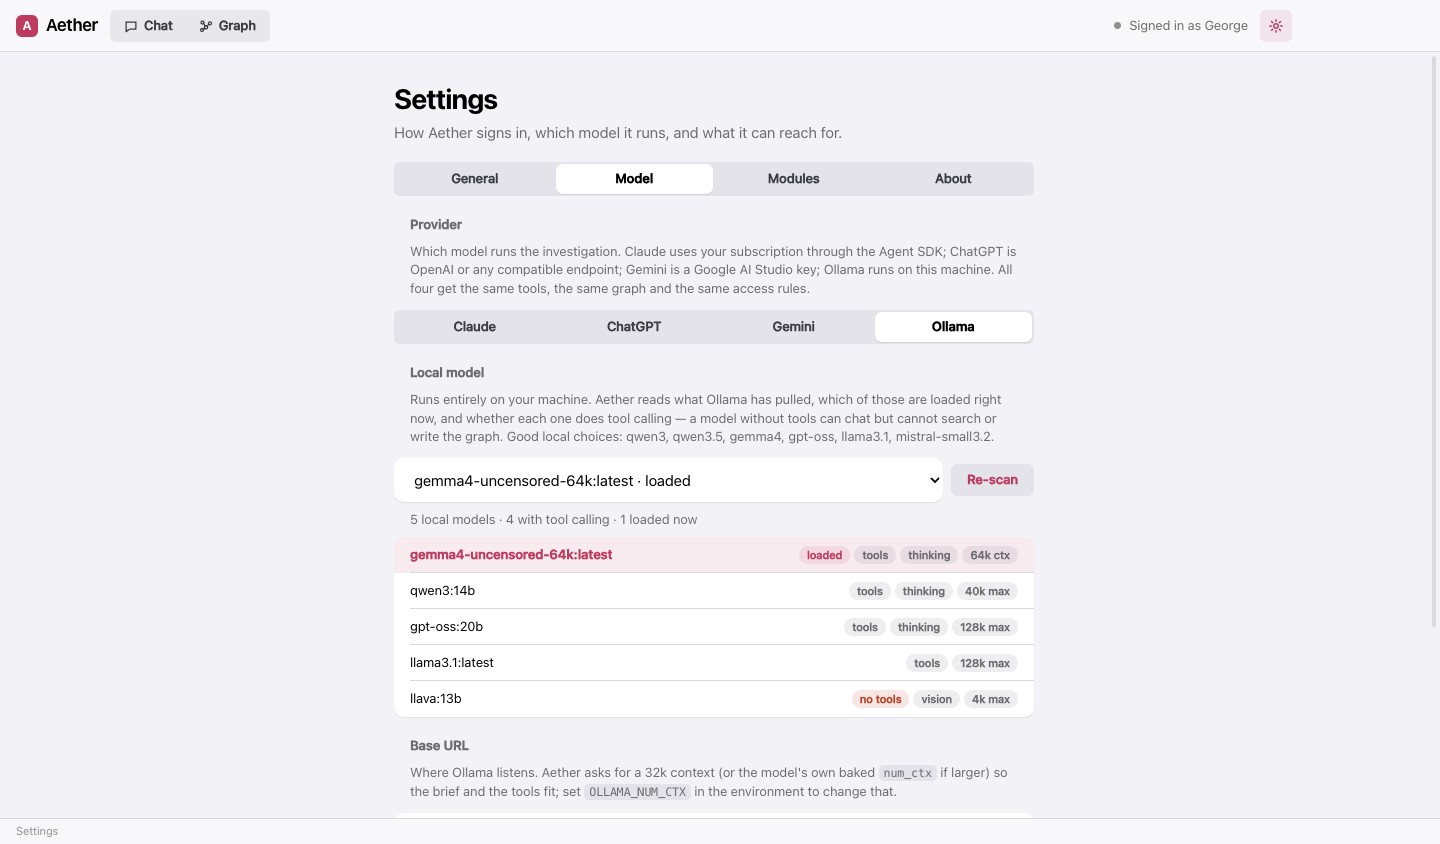Click the Aether app name

point(72,26)
